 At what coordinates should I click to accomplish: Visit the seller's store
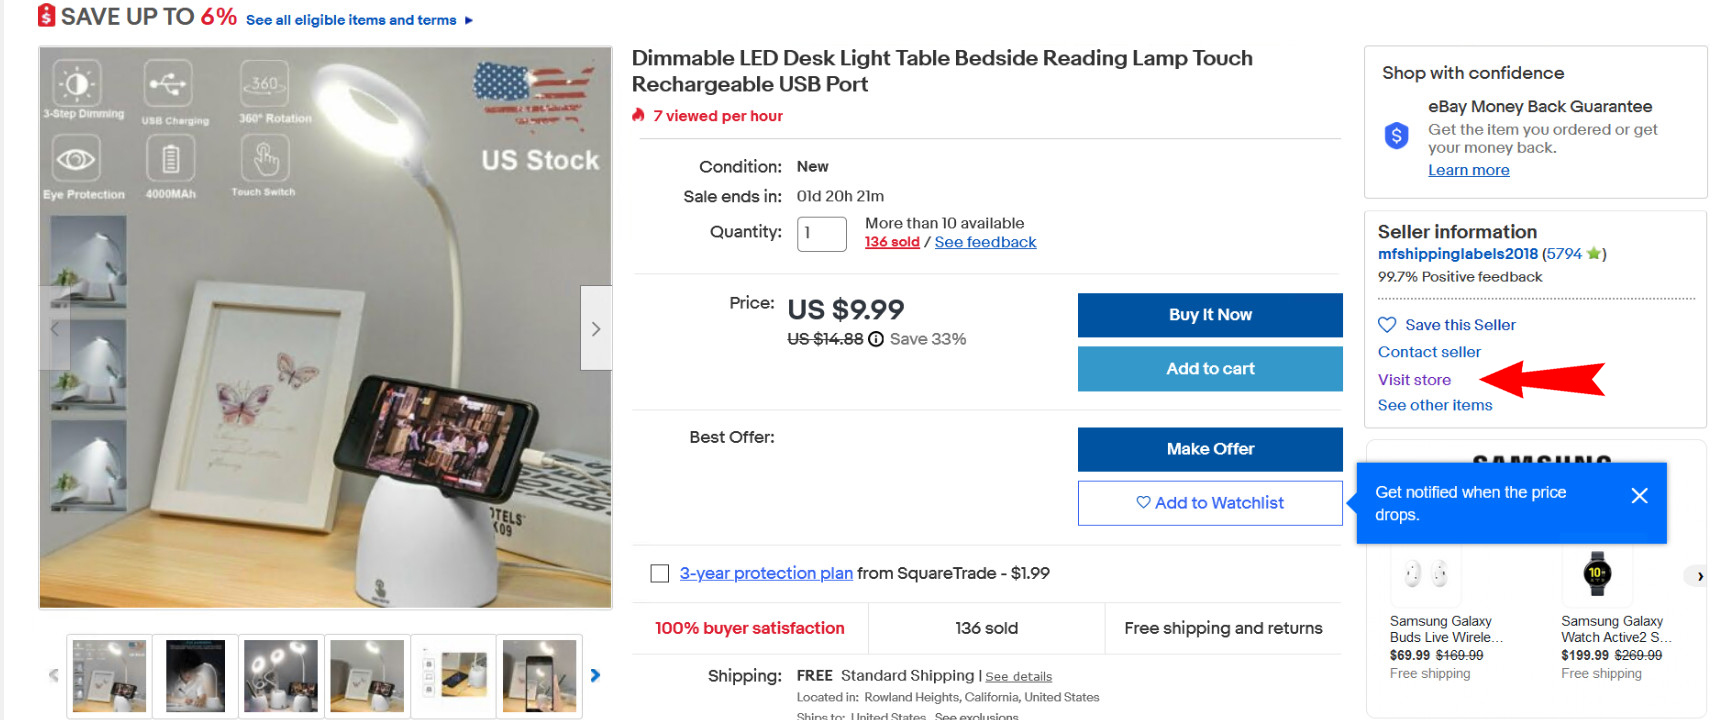tap(1414, 379)
